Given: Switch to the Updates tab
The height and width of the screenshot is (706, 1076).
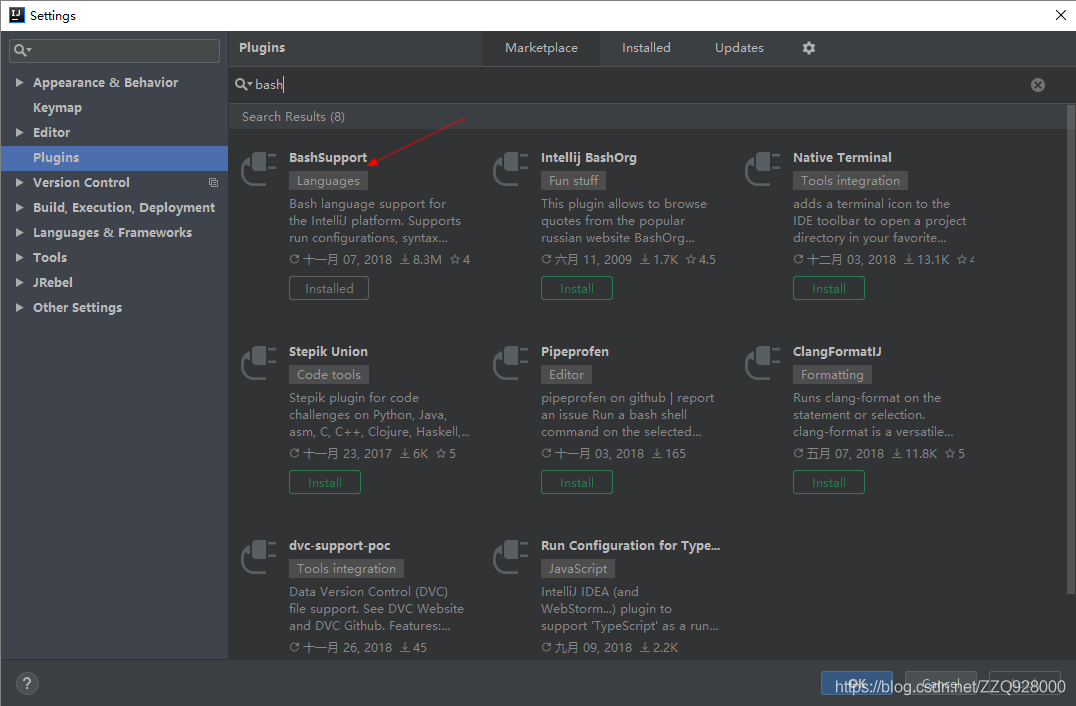Looking at the screenshot, I should pyautogui.click(x=739, y=48).
